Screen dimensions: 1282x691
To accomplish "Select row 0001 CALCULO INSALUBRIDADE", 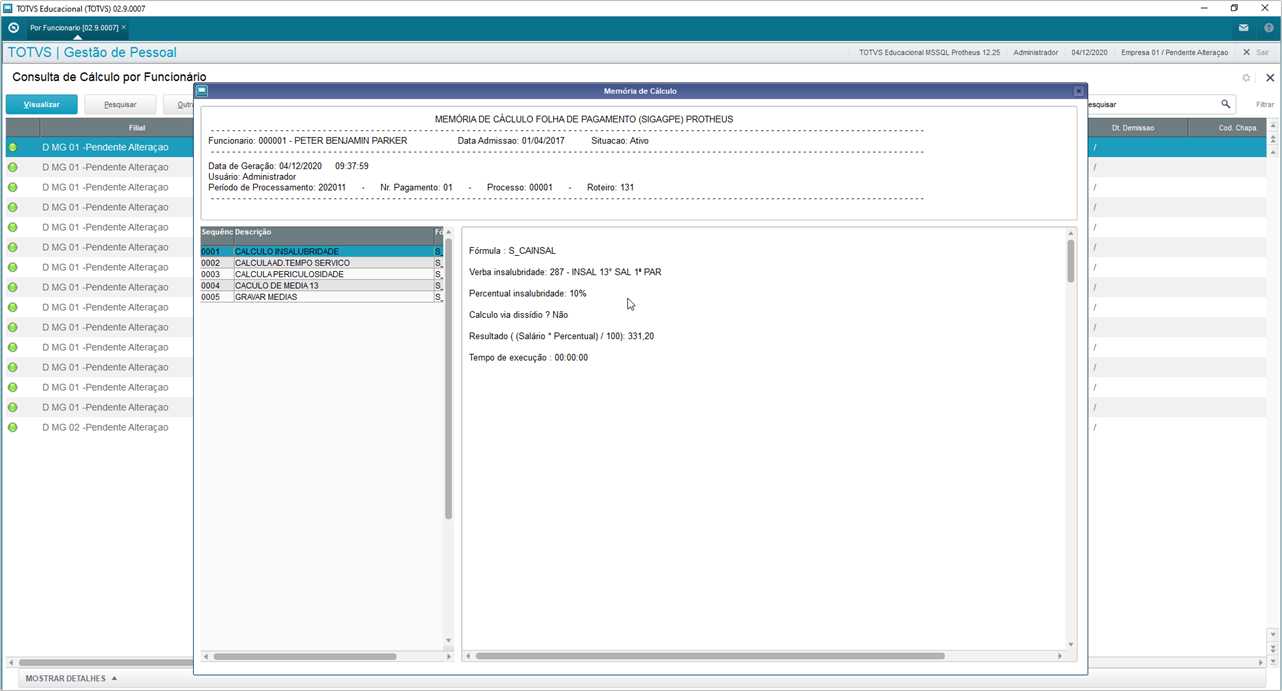I will 321,251.
